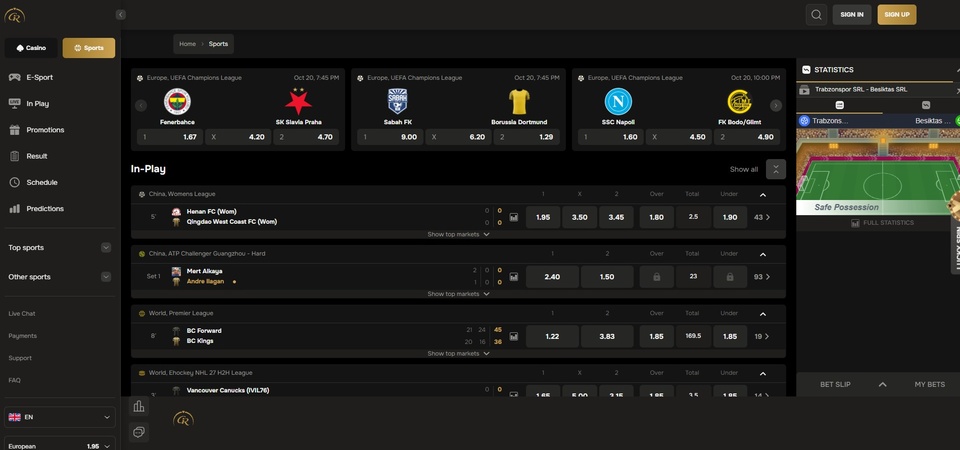Open the MY BETS tab

click(x=929, y=384)
